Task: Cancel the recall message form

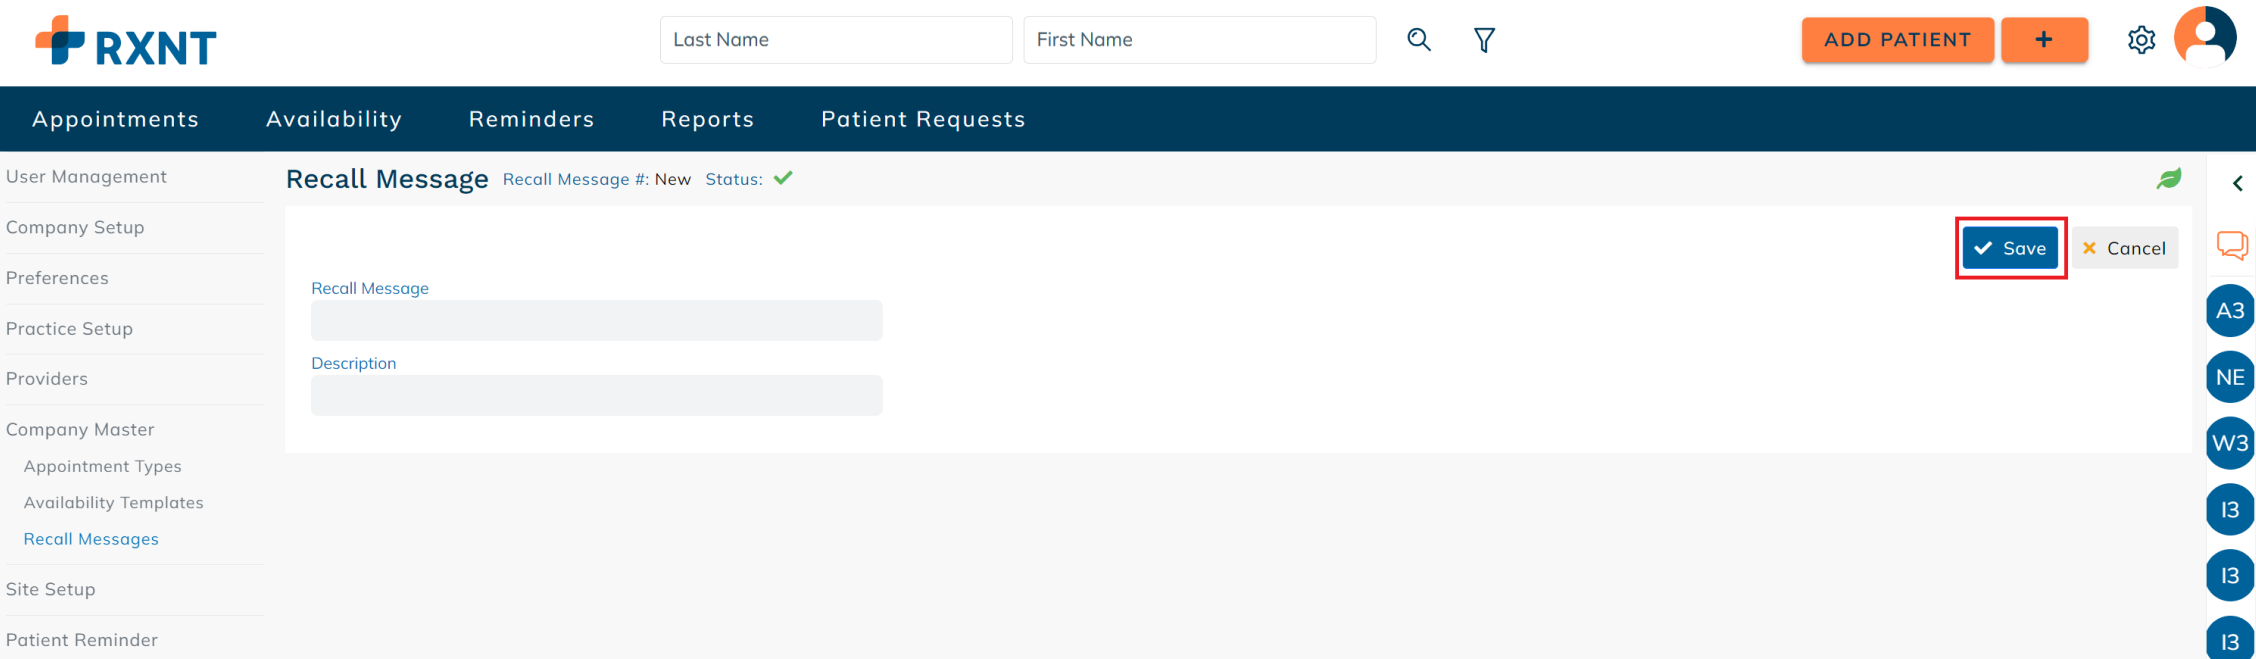Action: pos(2124,248)
